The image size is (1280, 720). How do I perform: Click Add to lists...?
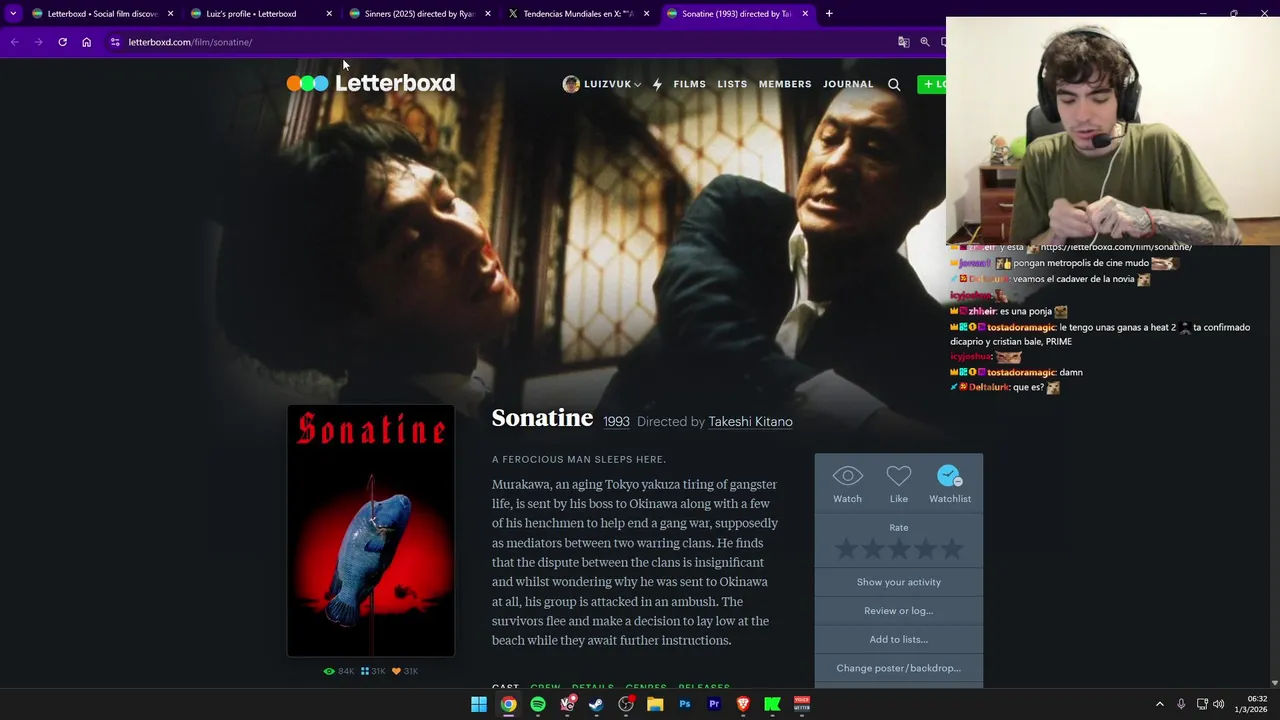pyautogui.click(x=899, y=639)
